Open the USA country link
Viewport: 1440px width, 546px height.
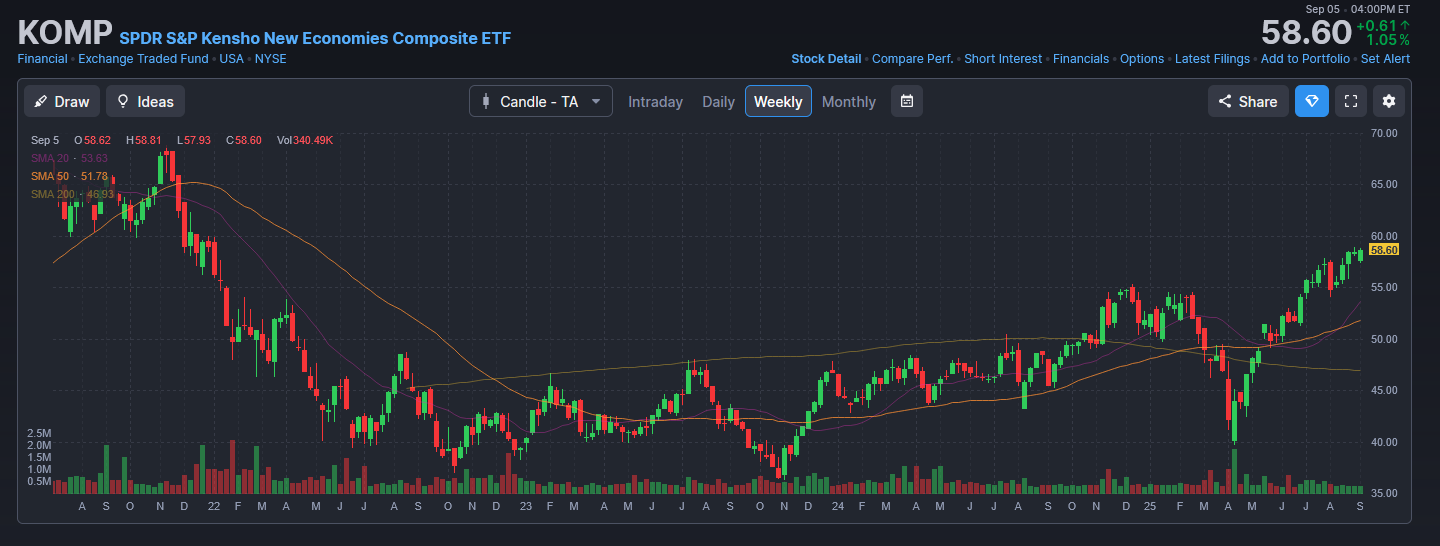(231, 59)
